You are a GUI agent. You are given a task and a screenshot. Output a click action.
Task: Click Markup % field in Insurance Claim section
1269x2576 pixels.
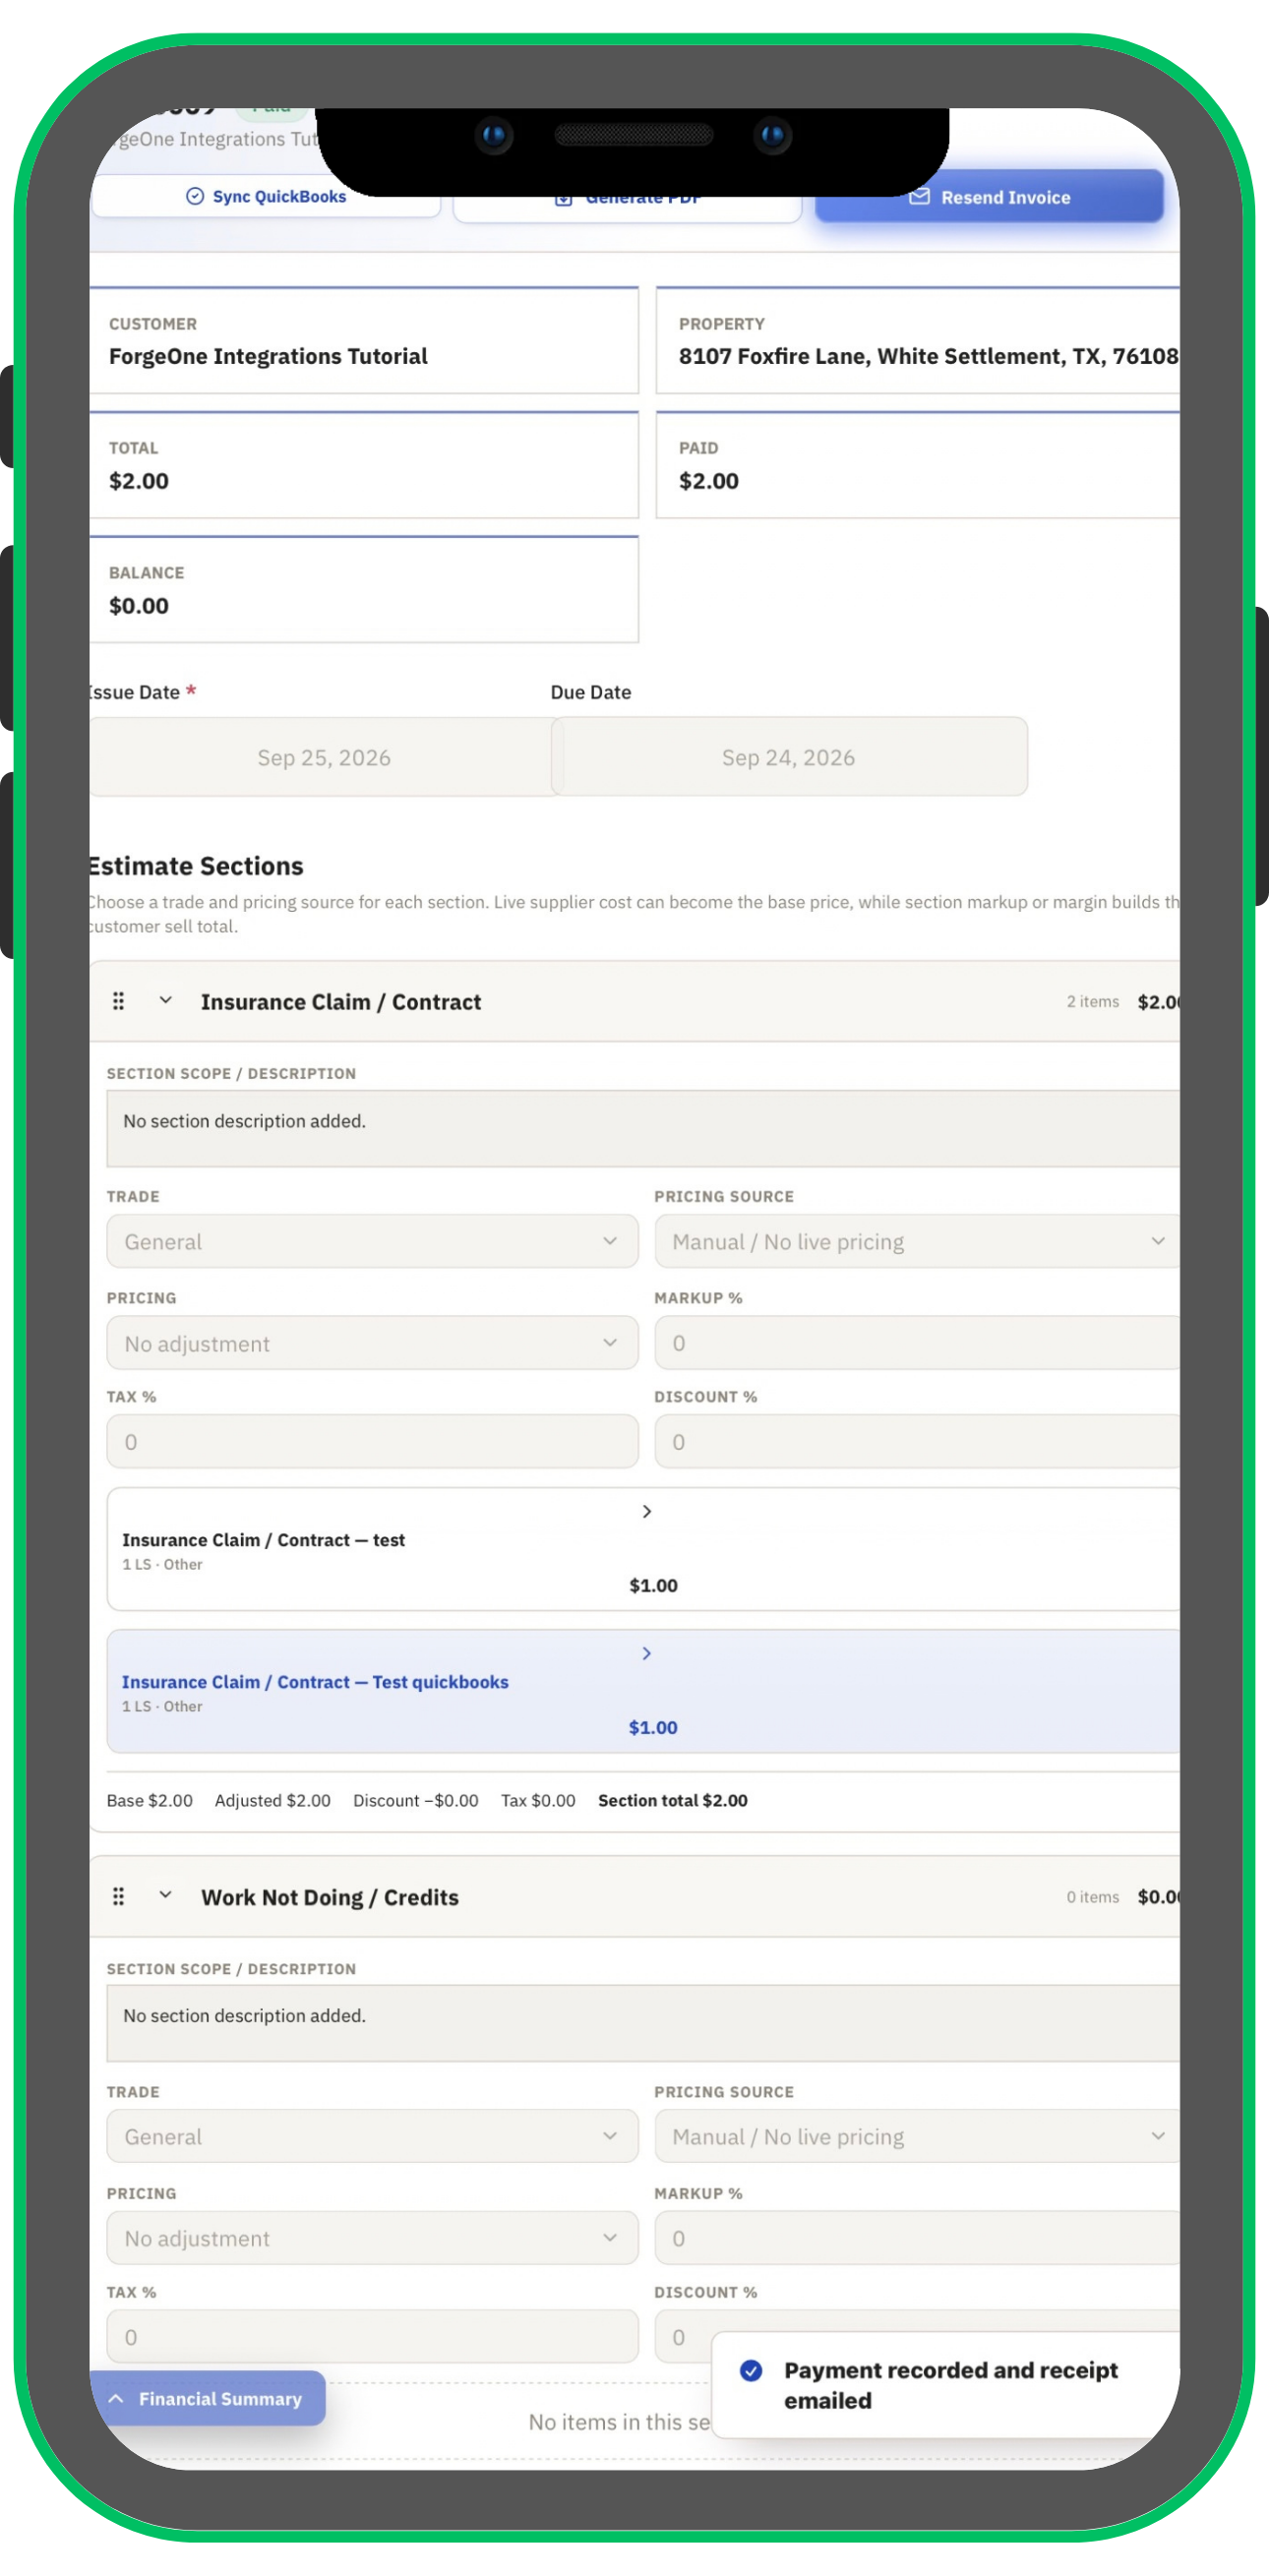(x=917, y=1343)
